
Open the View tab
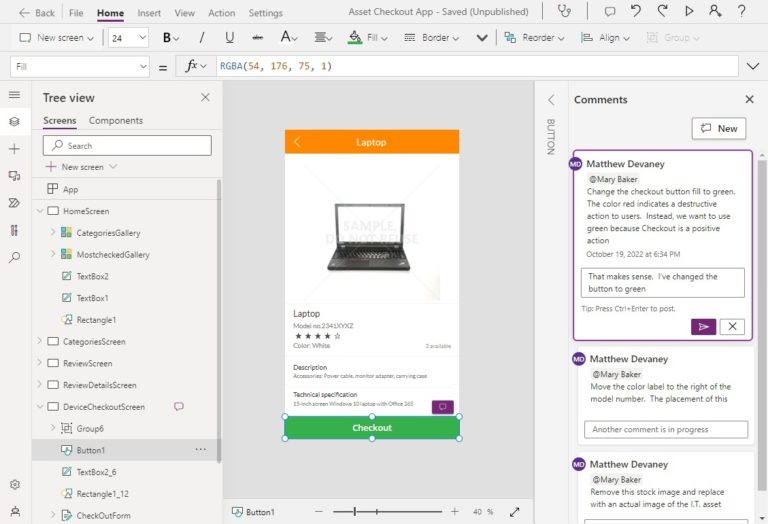(185, 13)
